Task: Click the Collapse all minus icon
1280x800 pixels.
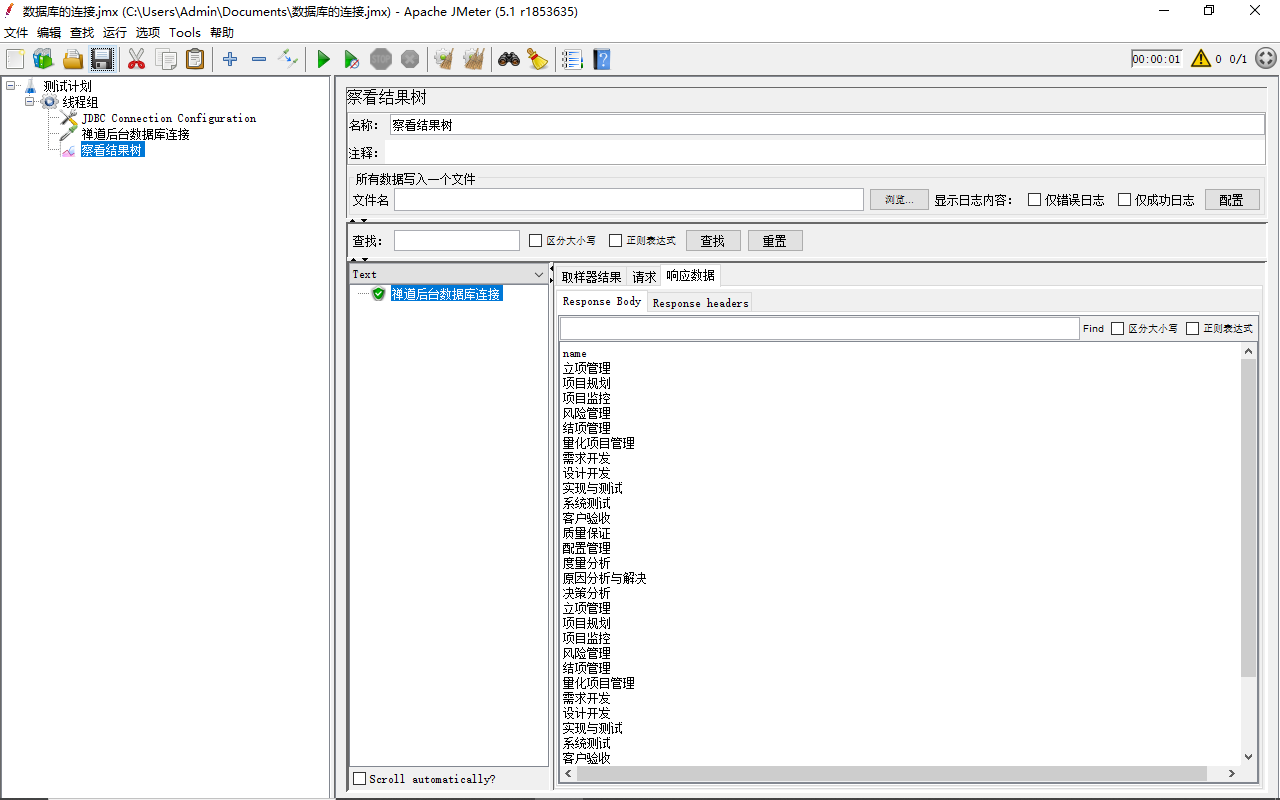Action: pos(259,59)
